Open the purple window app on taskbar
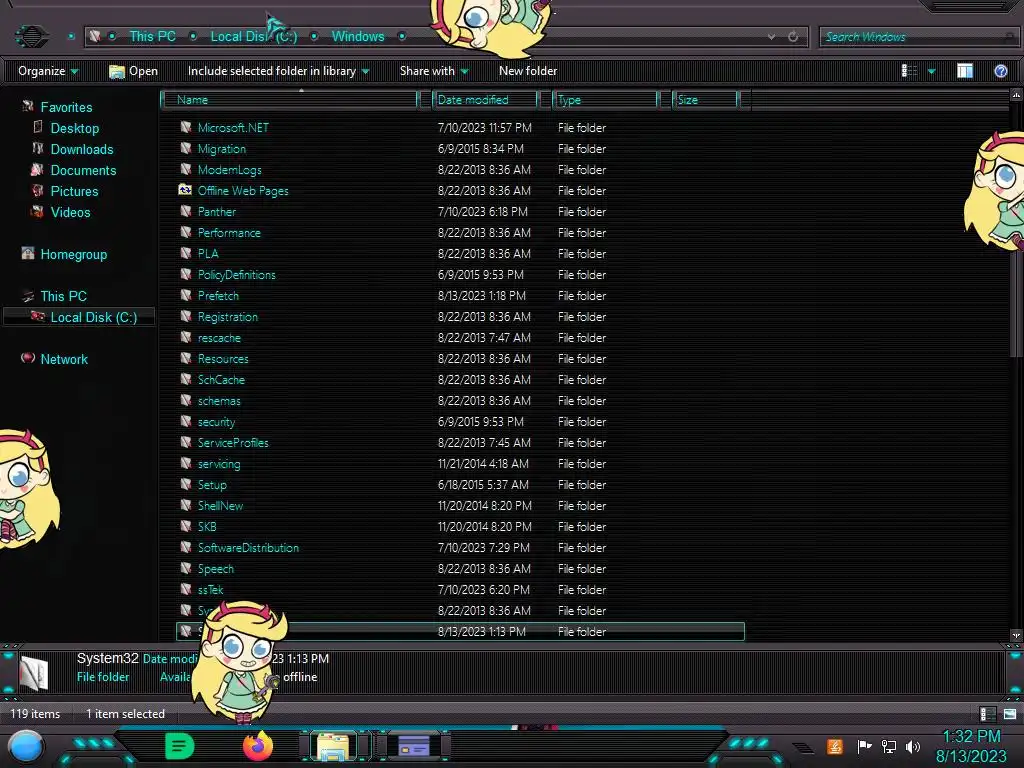This screenshot has height=768, width=1024. [x=413, y=746]
